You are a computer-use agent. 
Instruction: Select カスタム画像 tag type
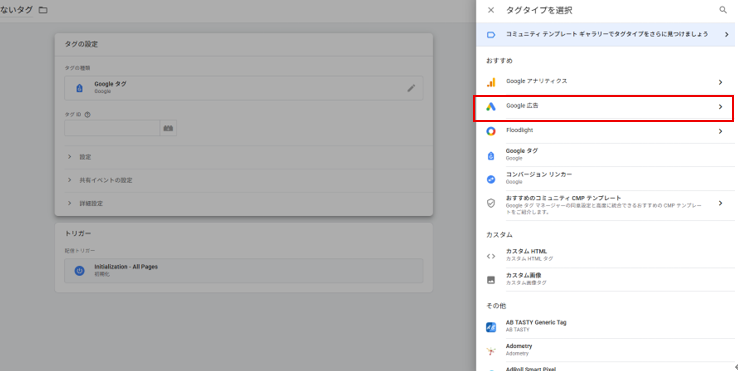(x=605, y=279)
